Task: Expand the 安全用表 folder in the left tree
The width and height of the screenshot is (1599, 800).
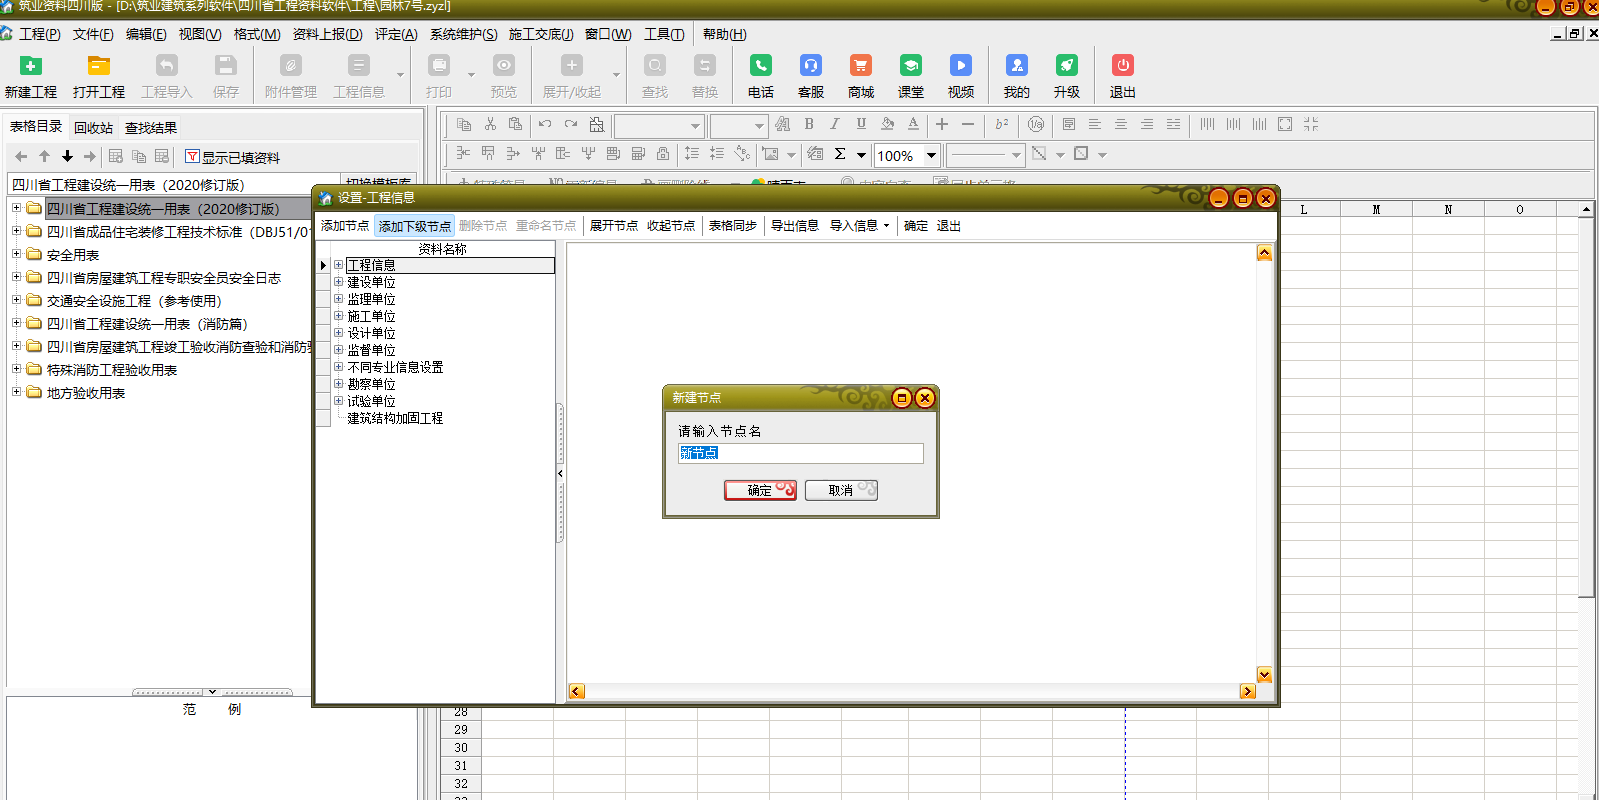Action: coord(16,254)
